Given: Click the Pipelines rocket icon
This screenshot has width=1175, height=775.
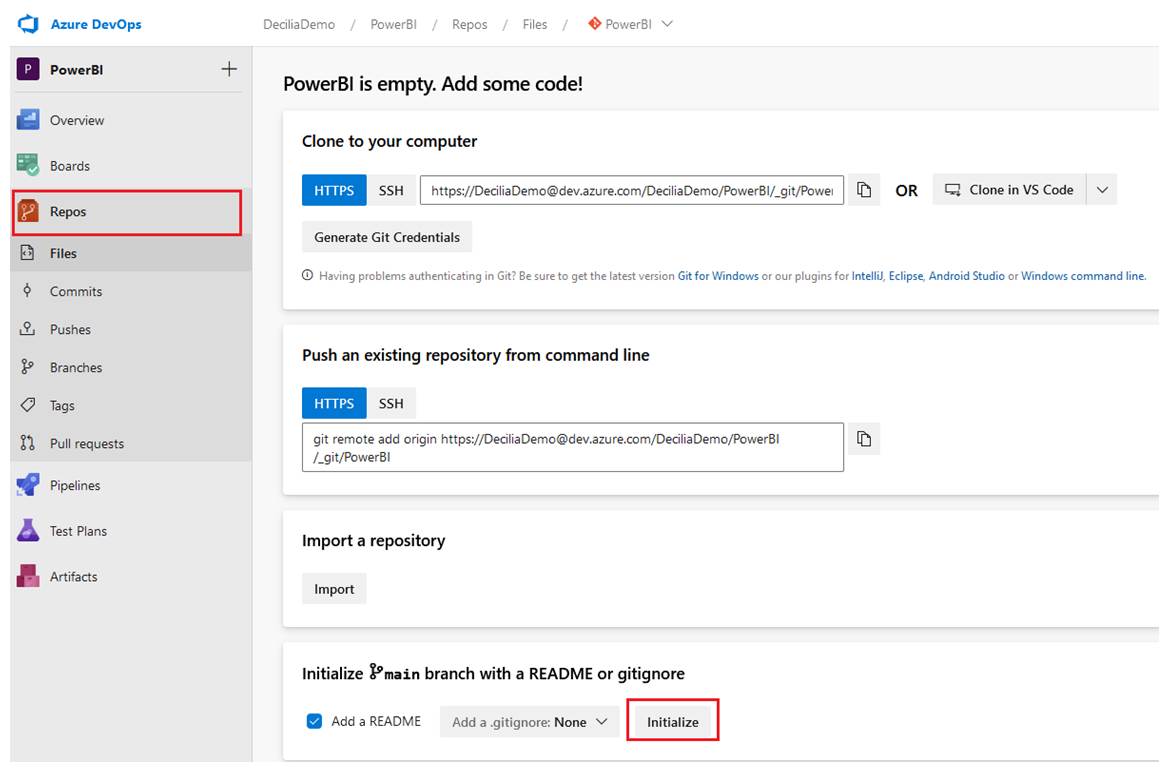Looking at the screenshot, I should (x=28, y=485).
